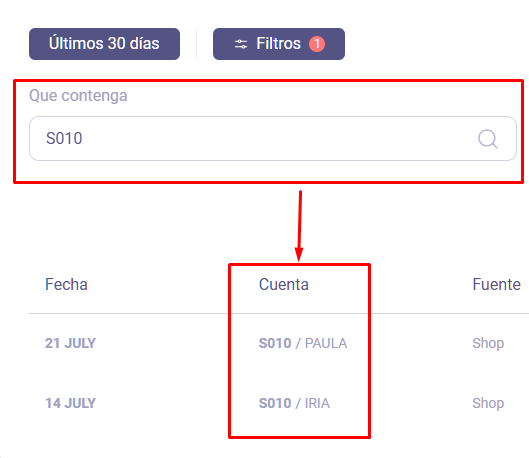
Task: Click the IRIA account name
Action: [x=317, y=403]
